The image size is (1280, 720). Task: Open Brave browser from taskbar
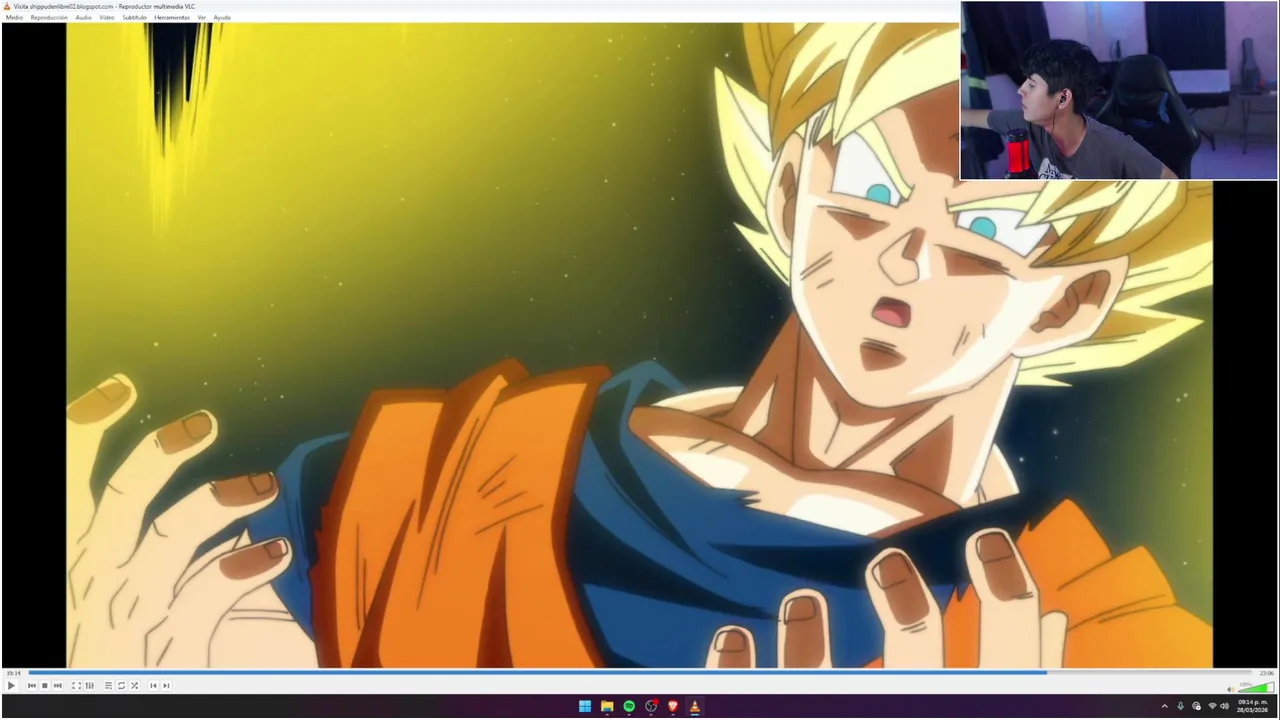click(673, 706)
